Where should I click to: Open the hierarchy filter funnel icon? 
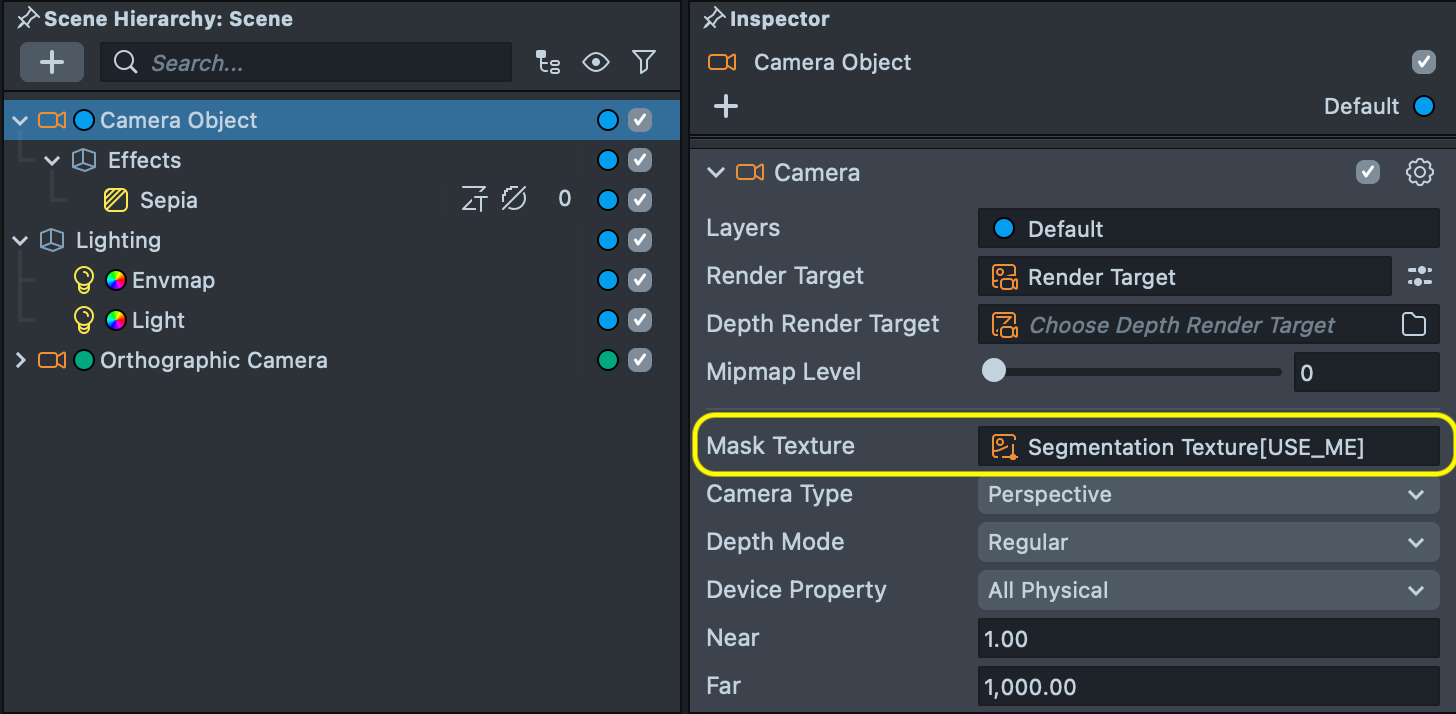click(x=644, y=62)
